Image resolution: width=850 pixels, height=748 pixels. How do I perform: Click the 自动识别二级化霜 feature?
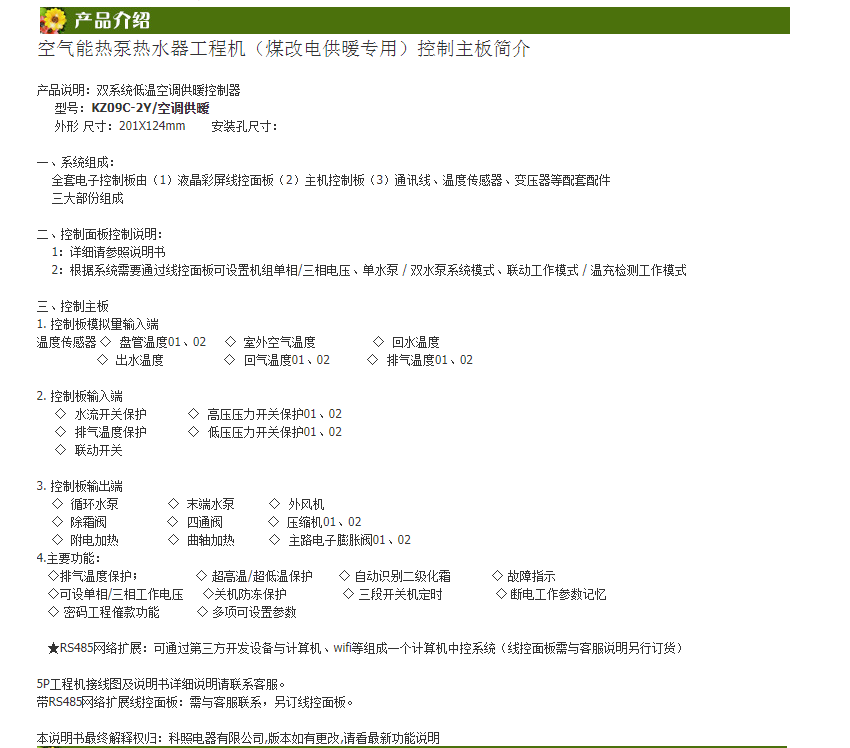point(403,576)
